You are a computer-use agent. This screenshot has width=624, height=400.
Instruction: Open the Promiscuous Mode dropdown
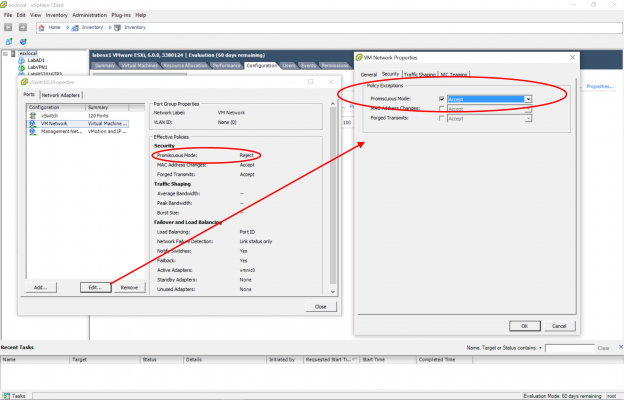(x=528, y=99)
